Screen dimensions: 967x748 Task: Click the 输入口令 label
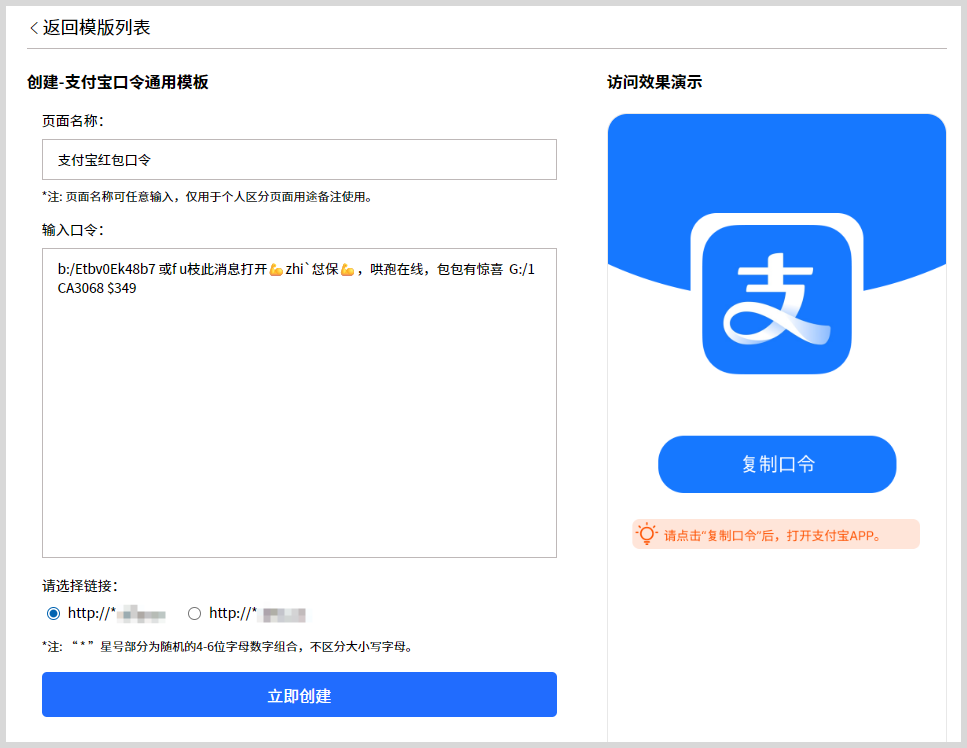(73, 230)
